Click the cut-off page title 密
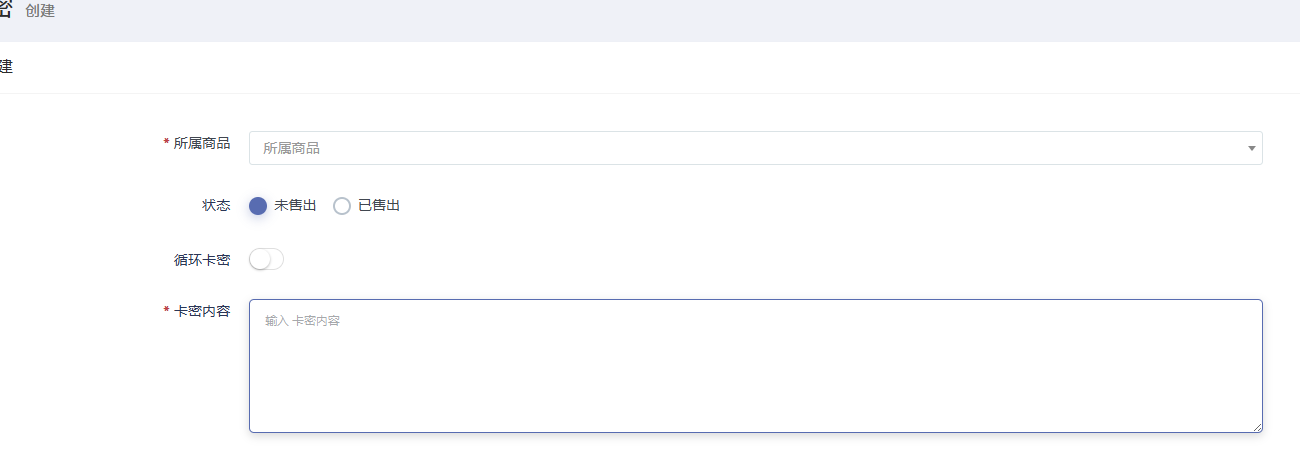Viewport: 1300px width, 463px height. (x=5, y=10)
